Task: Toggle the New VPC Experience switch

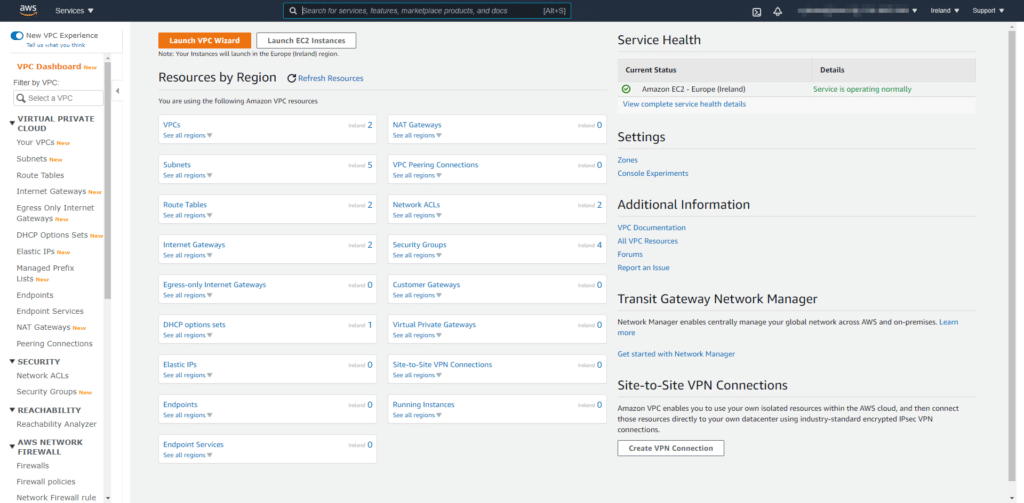Action: coord(17,35)
